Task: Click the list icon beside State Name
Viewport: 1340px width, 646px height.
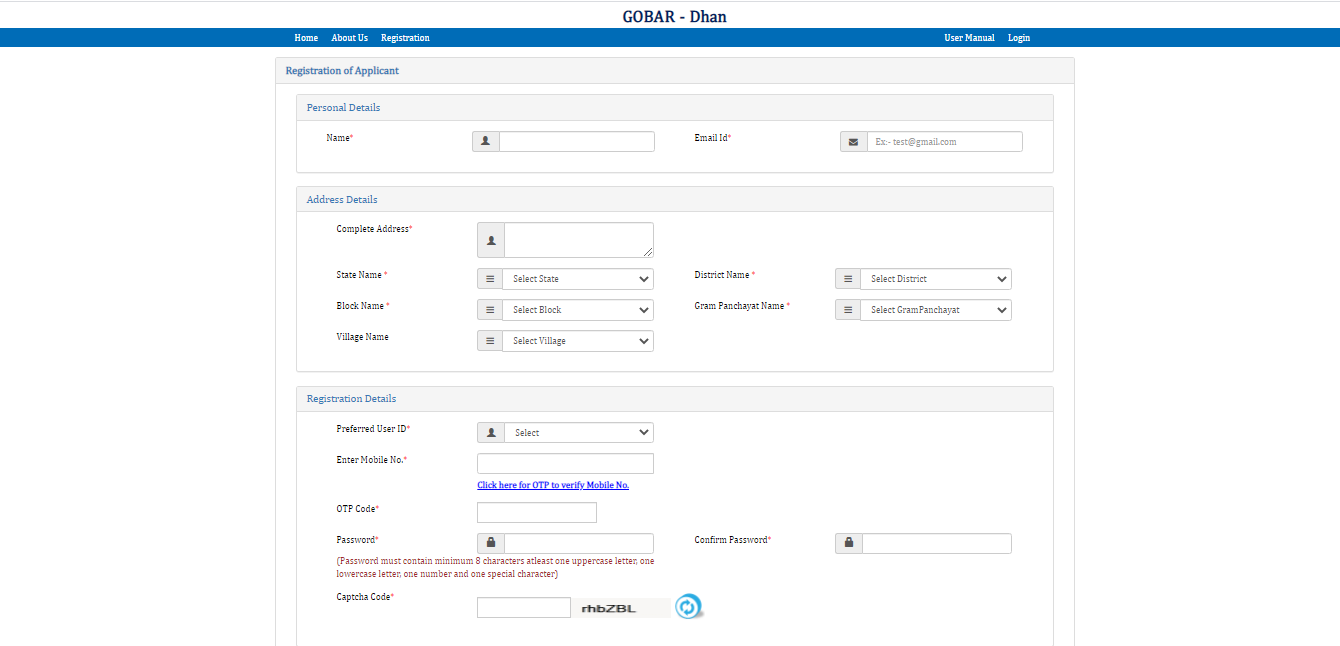Action: (x=490, y=279)
